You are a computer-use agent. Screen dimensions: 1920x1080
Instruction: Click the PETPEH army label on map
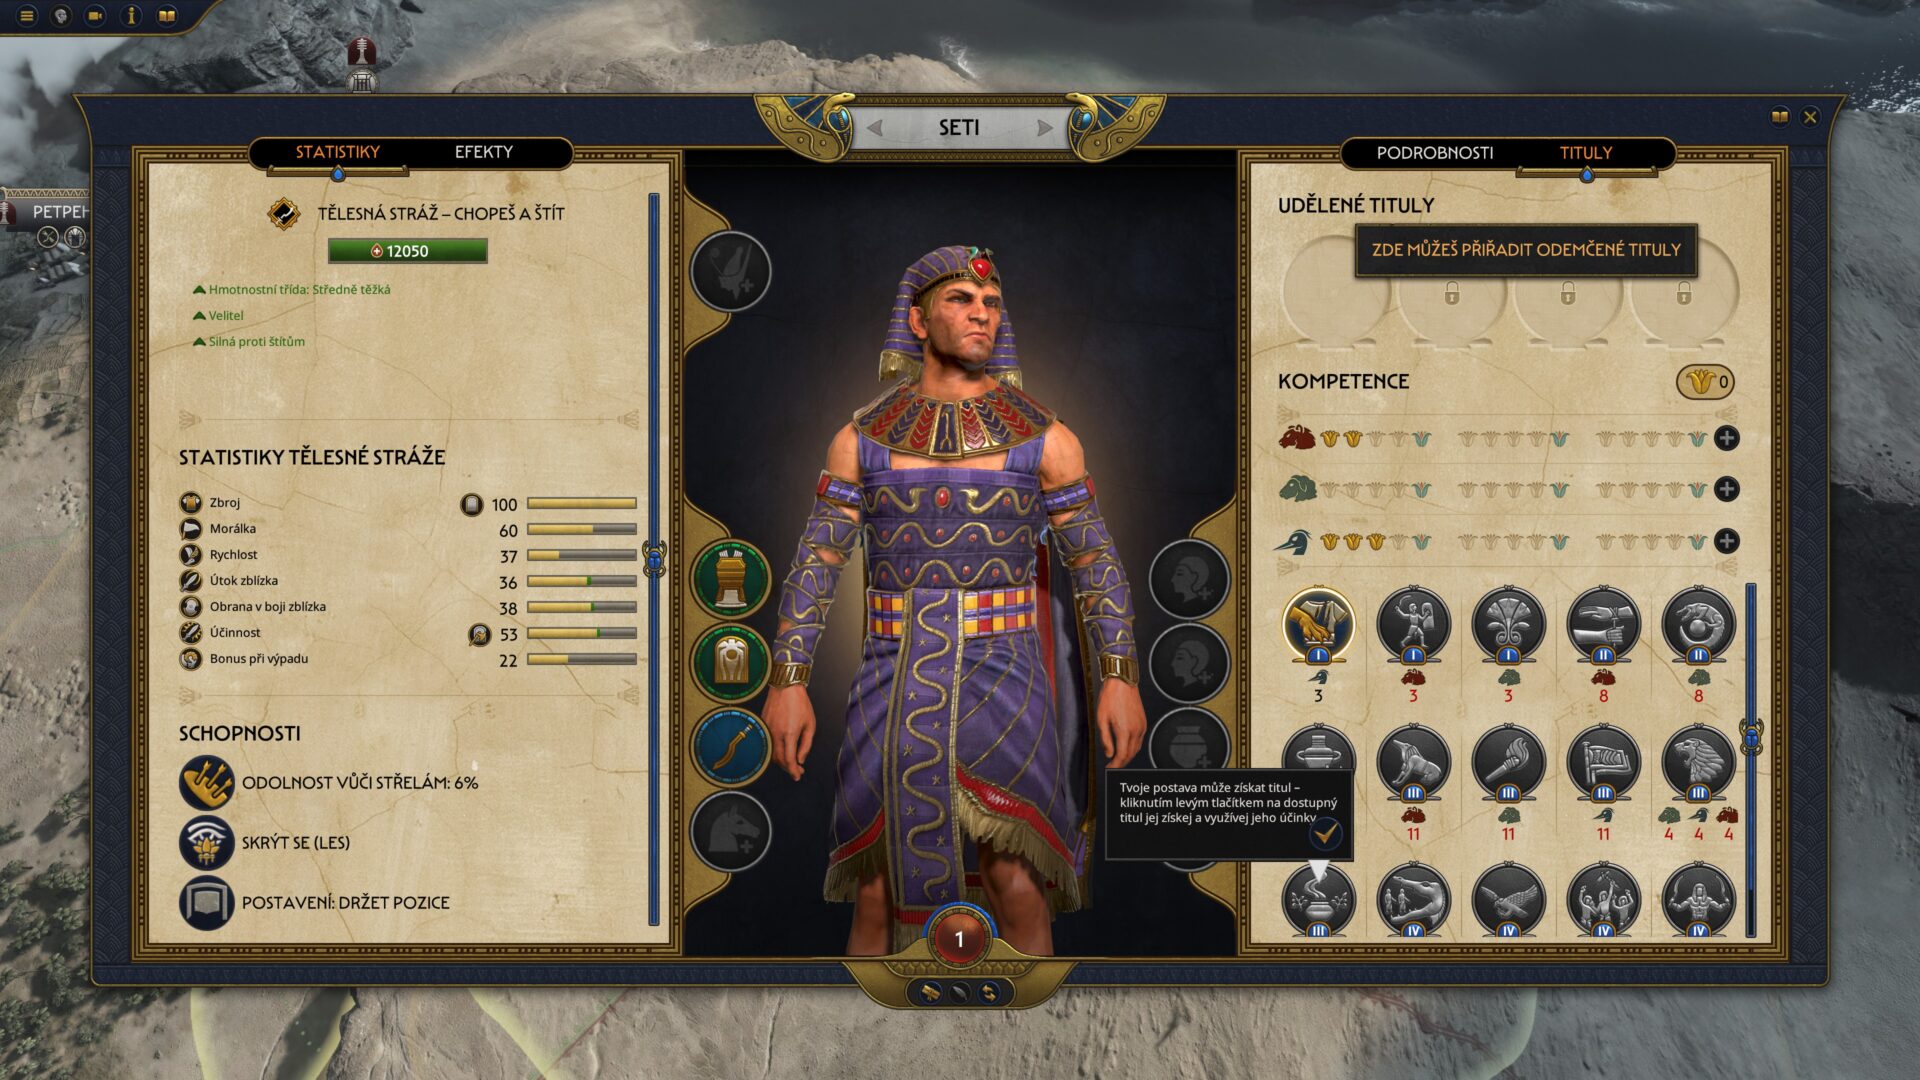click(58, 211)
